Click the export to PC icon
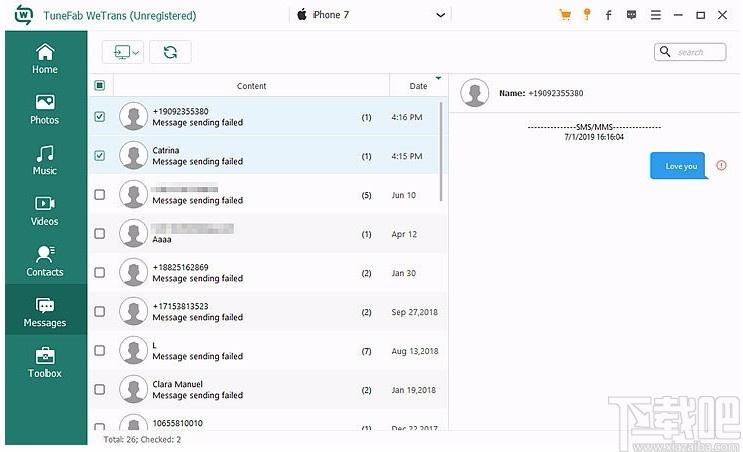 tap(122, 52)
